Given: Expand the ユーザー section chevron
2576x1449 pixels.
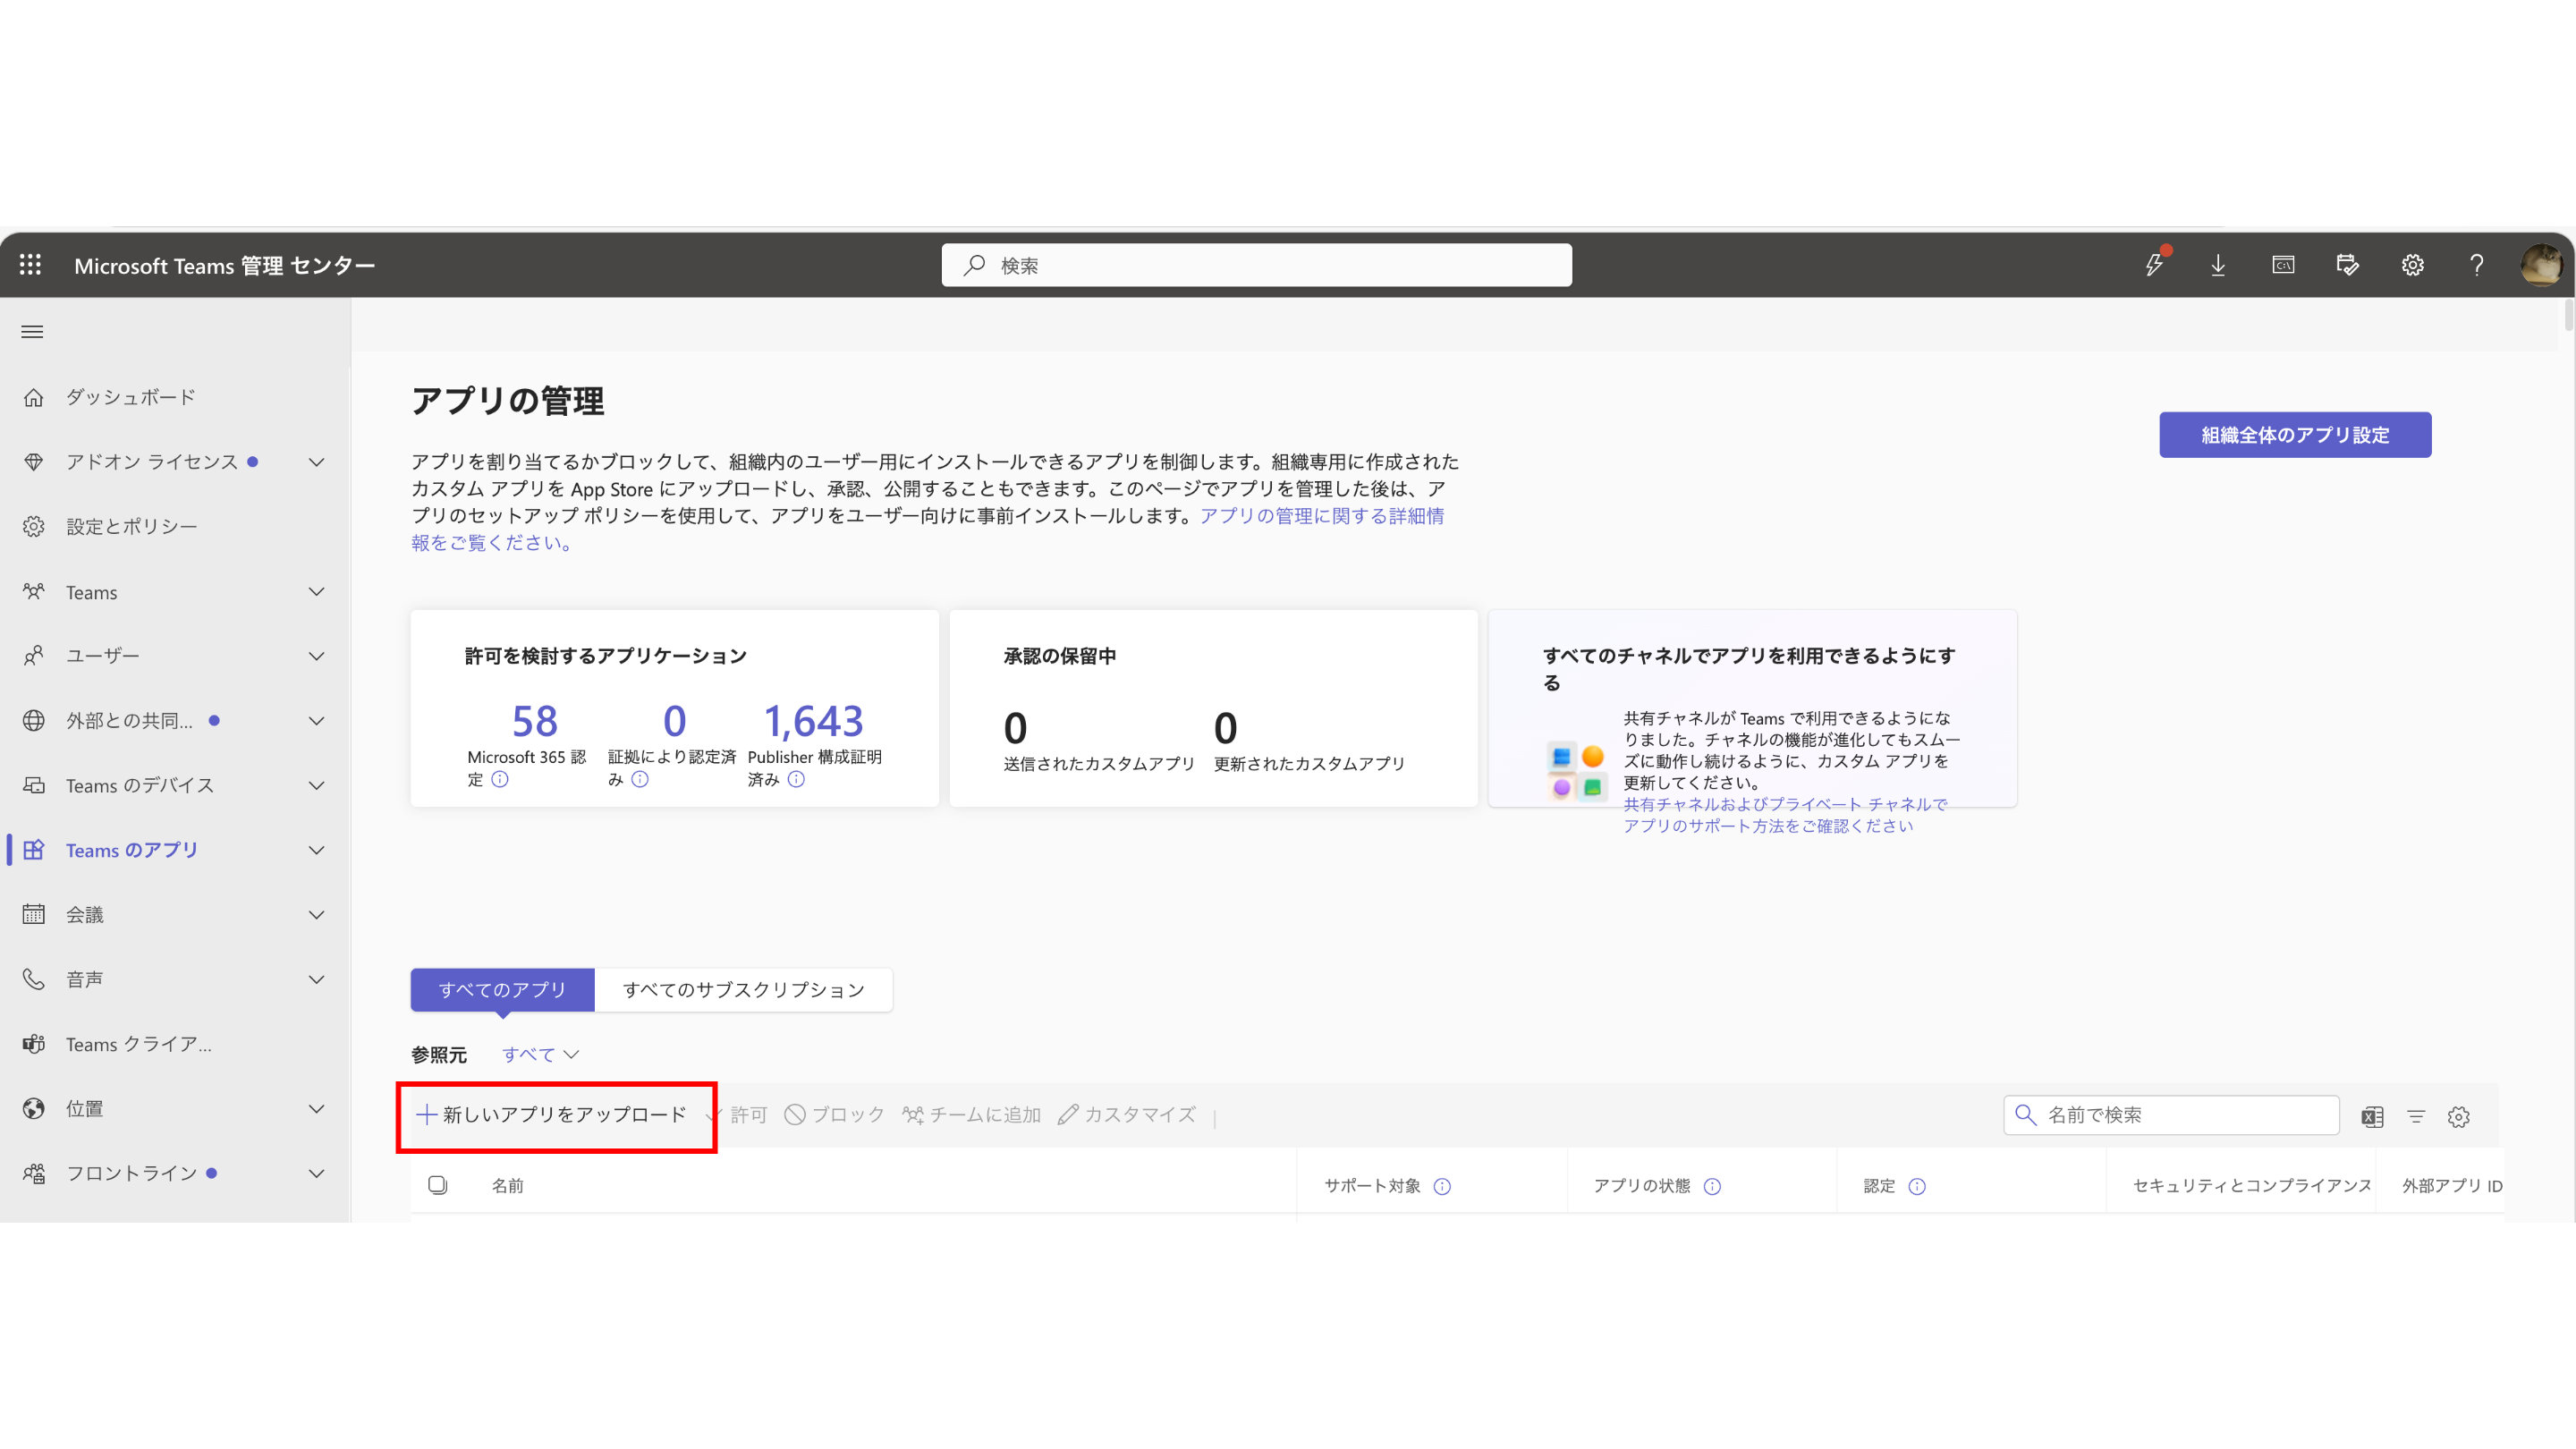Looking at the screenshot, I should click(x=317, y=656).
